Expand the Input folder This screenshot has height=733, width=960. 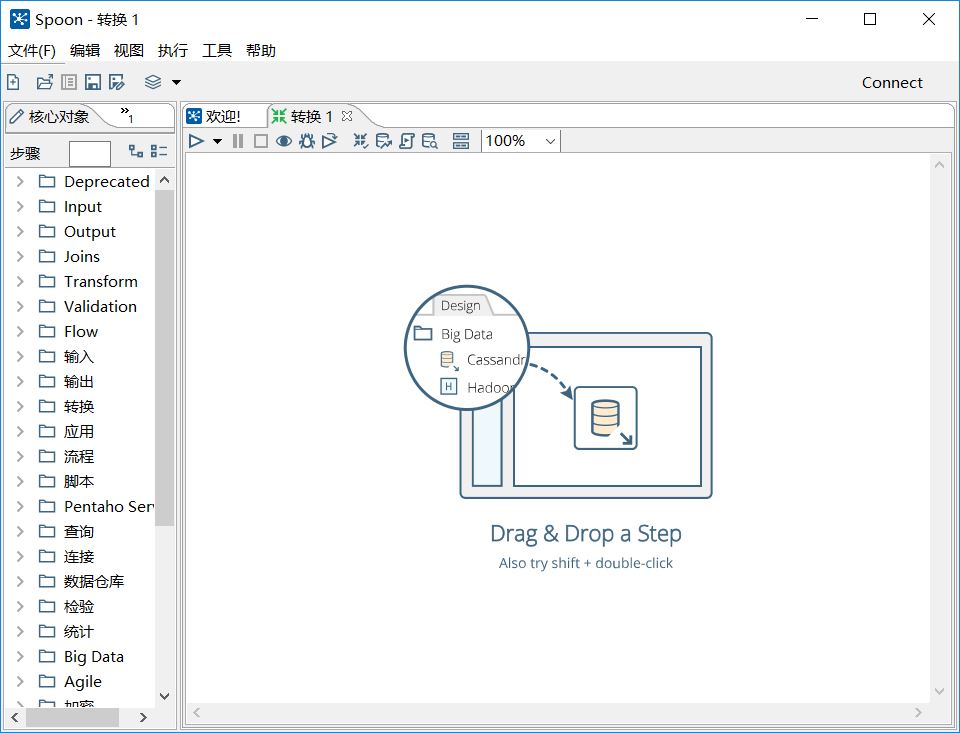[20, 206]
